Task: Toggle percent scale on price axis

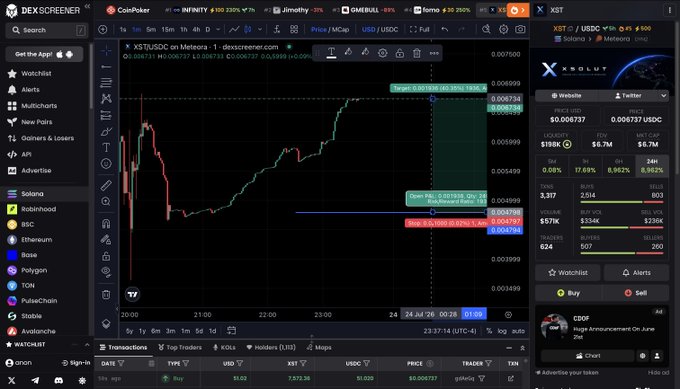Action: tap(489, 331)
